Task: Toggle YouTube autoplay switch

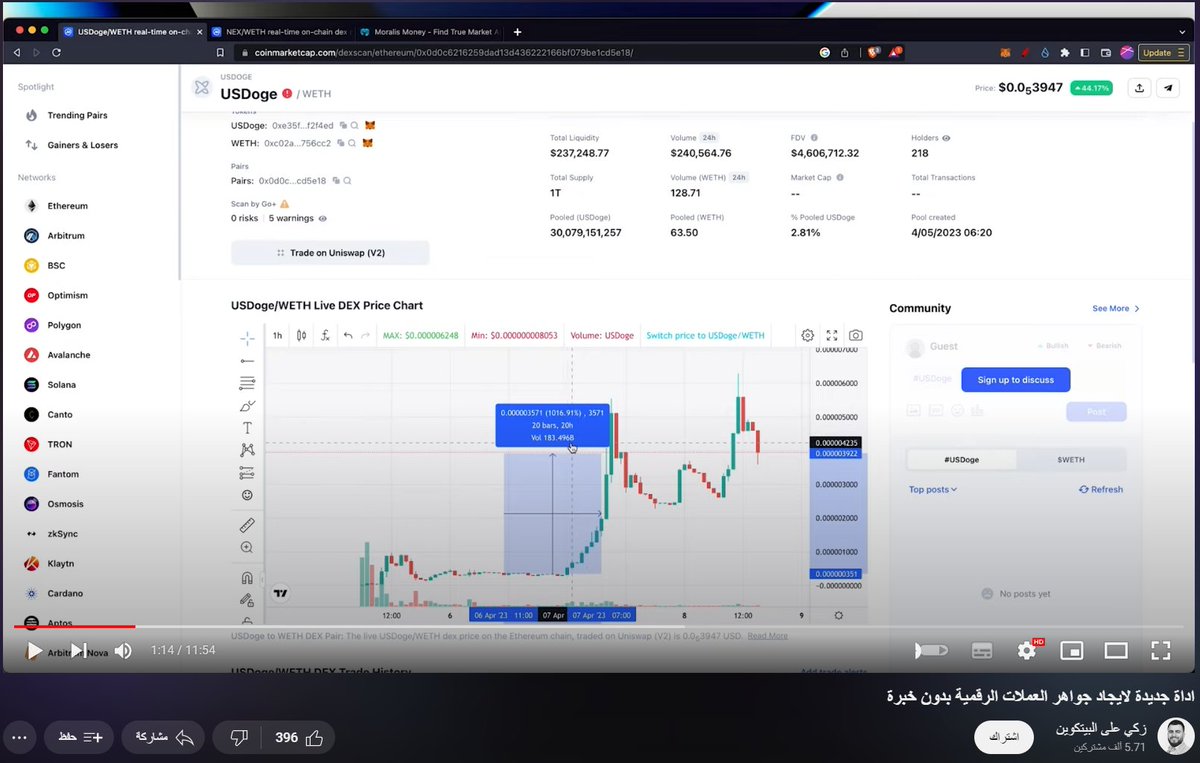Action: pyautogui.click(x=931, y=651)
